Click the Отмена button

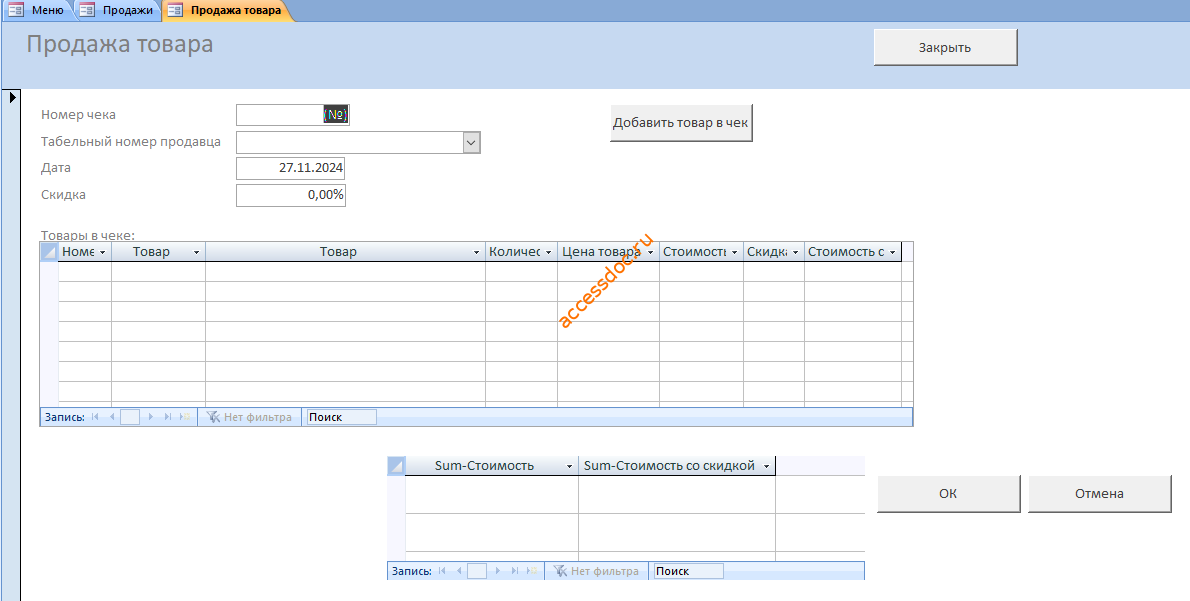coord(1099,493)
